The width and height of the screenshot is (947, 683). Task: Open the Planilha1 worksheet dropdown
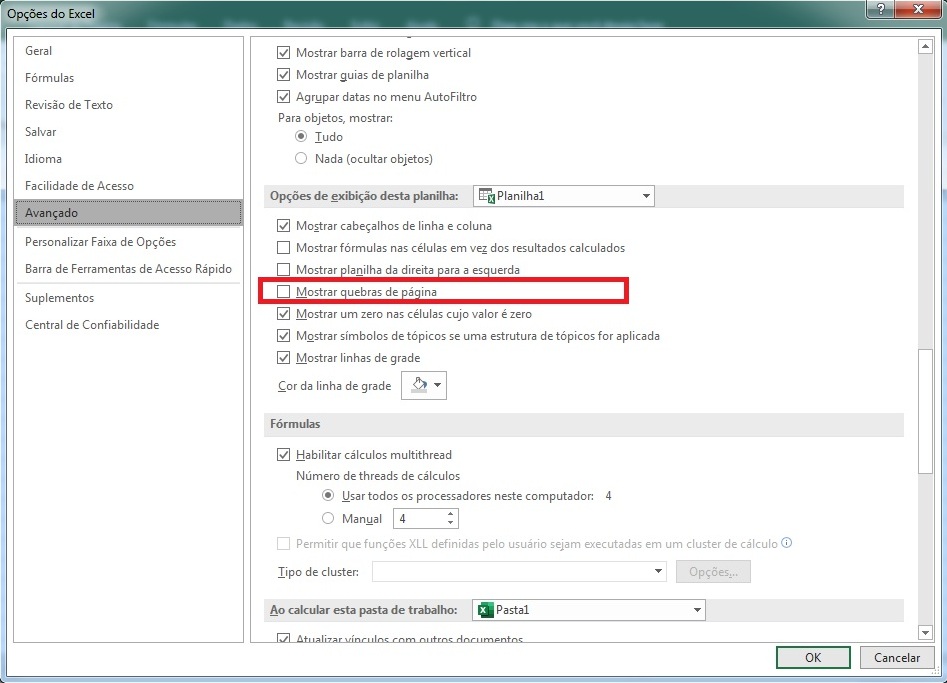point(563,196)
